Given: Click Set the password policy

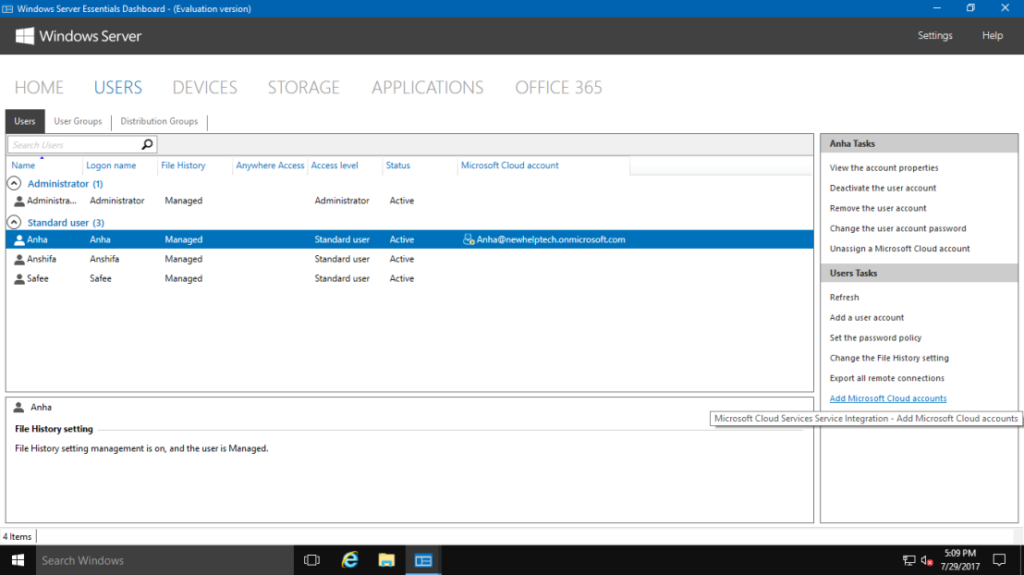Looking at the screenshot, I should (x=875, y=338).
